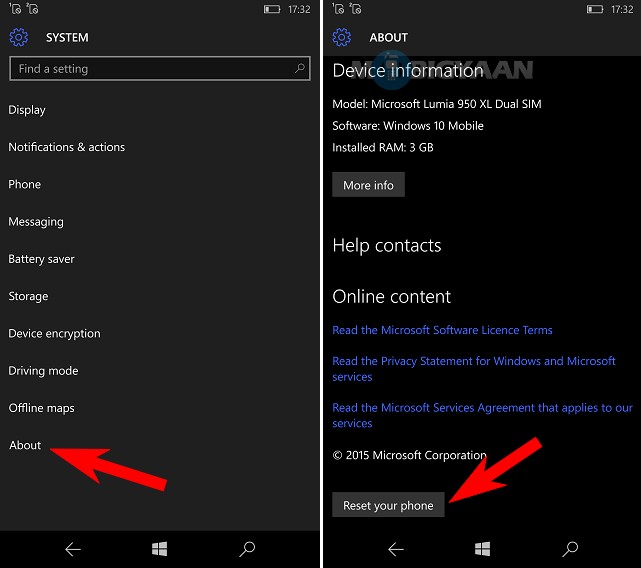Image resolution: width=641 pixels, height=568 pixels.
Task: Open the Microsoft Services Agreement link
Action: 482,415
